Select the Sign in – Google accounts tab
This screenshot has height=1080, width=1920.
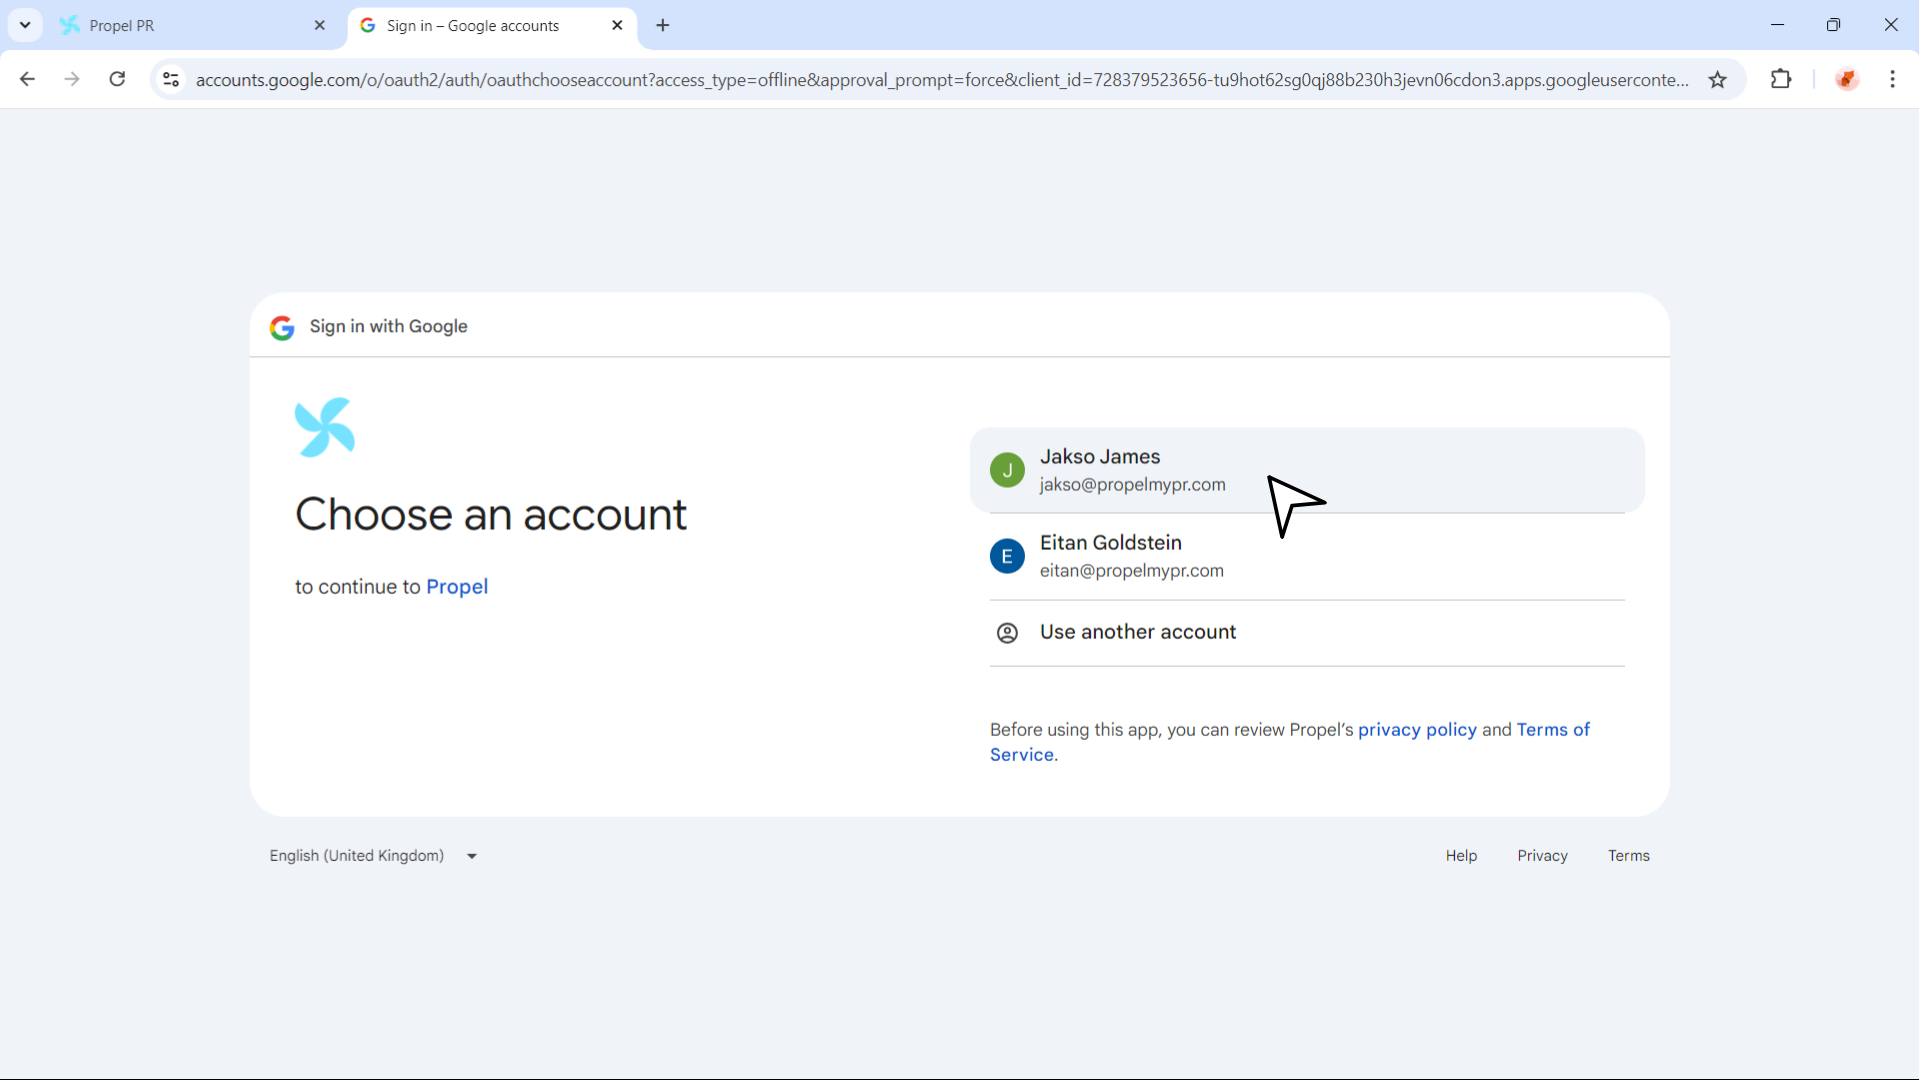coord(490,26)
